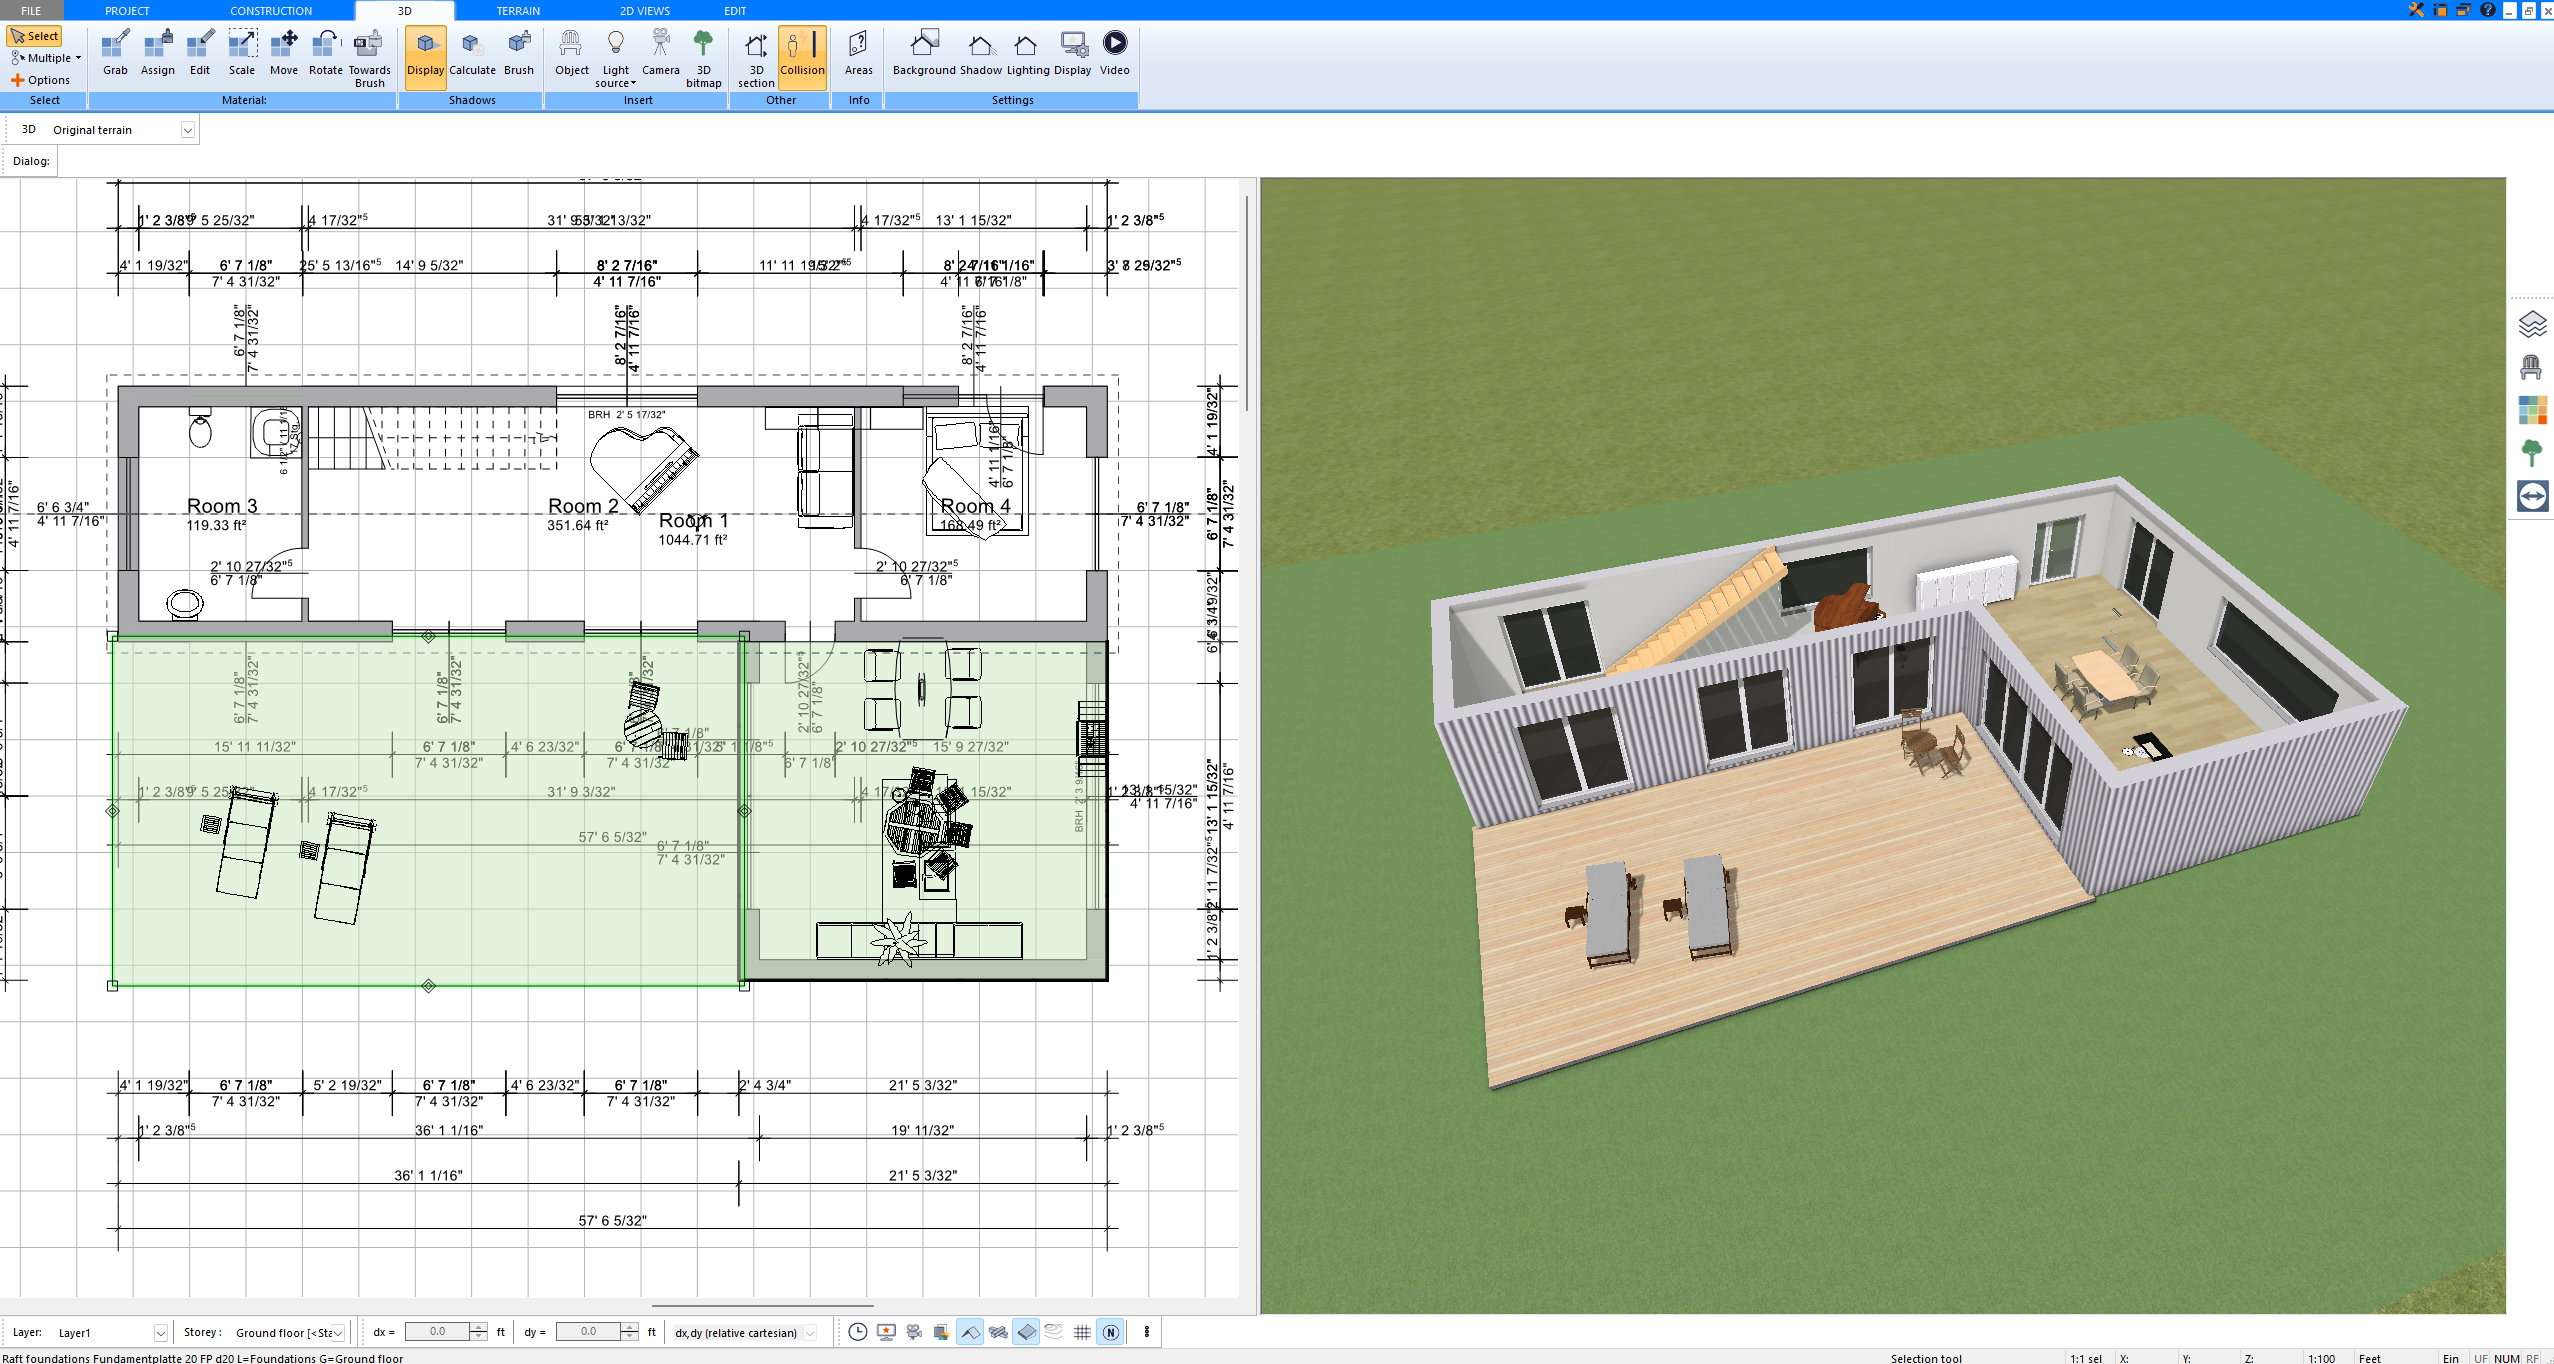
Task: Insert a Camera
Action: pyautogui.click(x=660, y=54)
